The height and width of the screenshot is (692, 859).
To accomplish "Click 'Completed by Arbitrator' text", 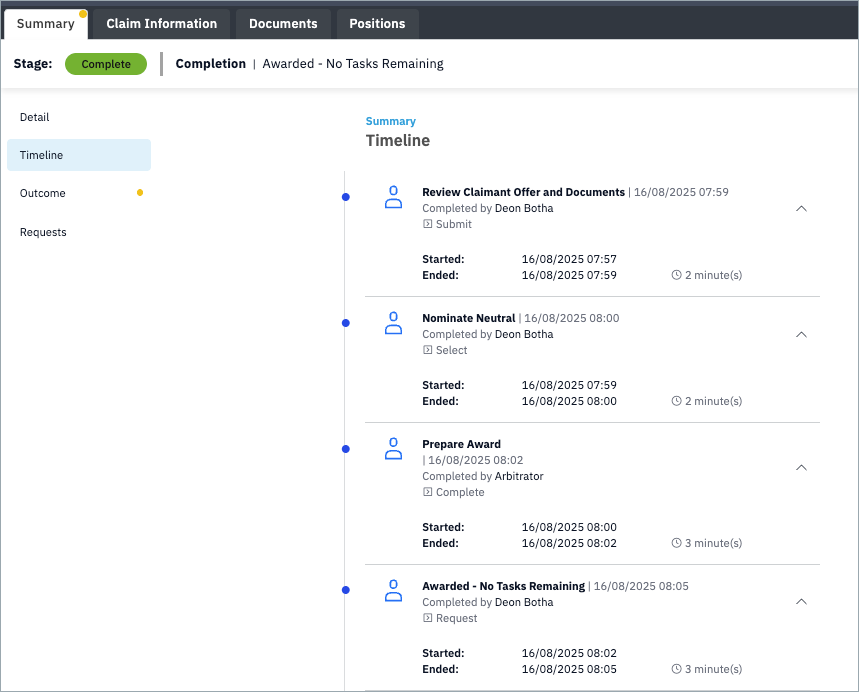I will (x=483, y=476).
